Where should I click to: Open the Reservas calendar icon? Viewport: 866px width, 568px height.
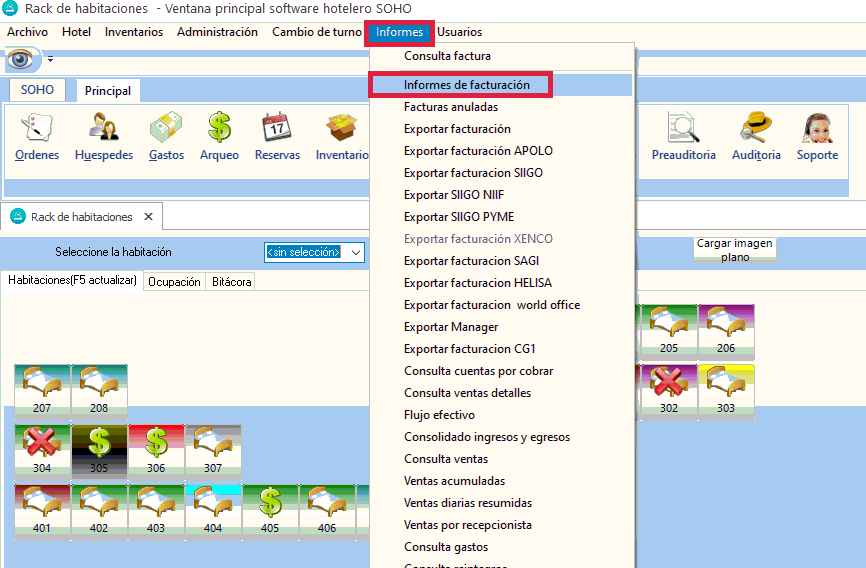click(x=277, y=136)
